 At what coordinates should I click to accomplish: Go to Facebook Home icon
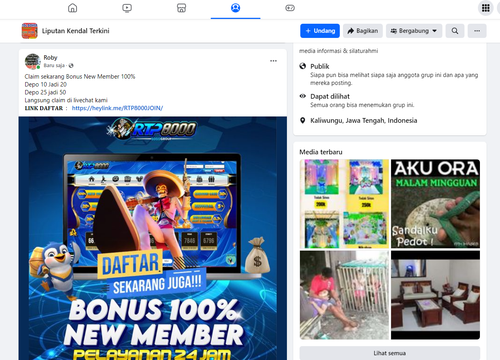[x=72, y=8]
